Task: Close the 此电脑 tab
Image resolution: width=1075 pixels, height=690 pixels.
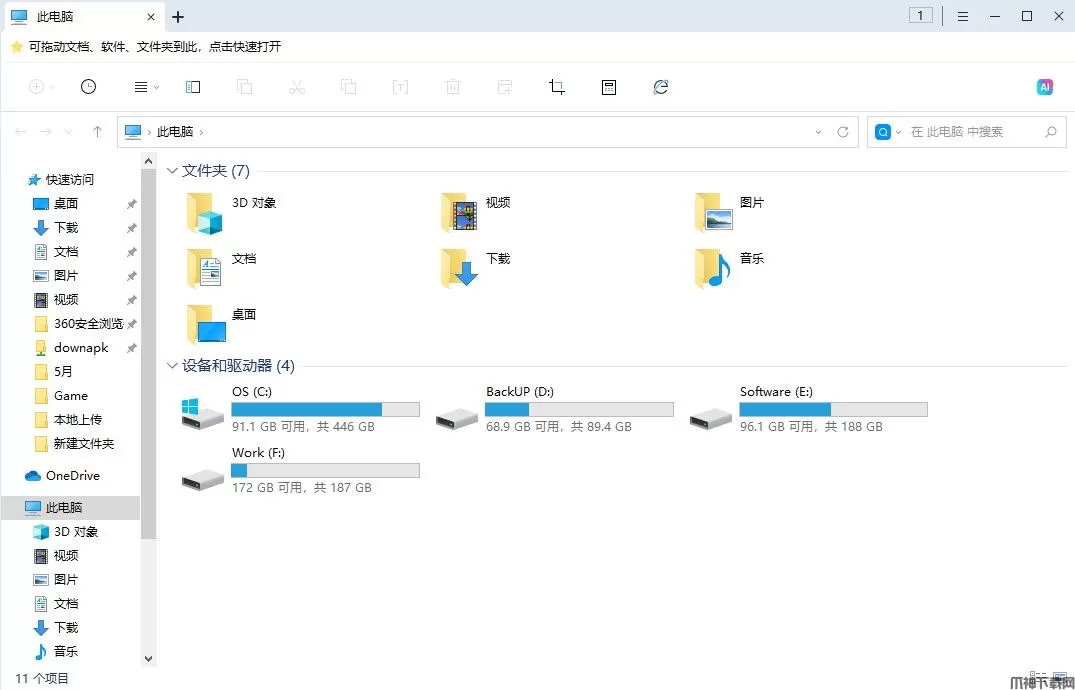Action: coord(151,16)
